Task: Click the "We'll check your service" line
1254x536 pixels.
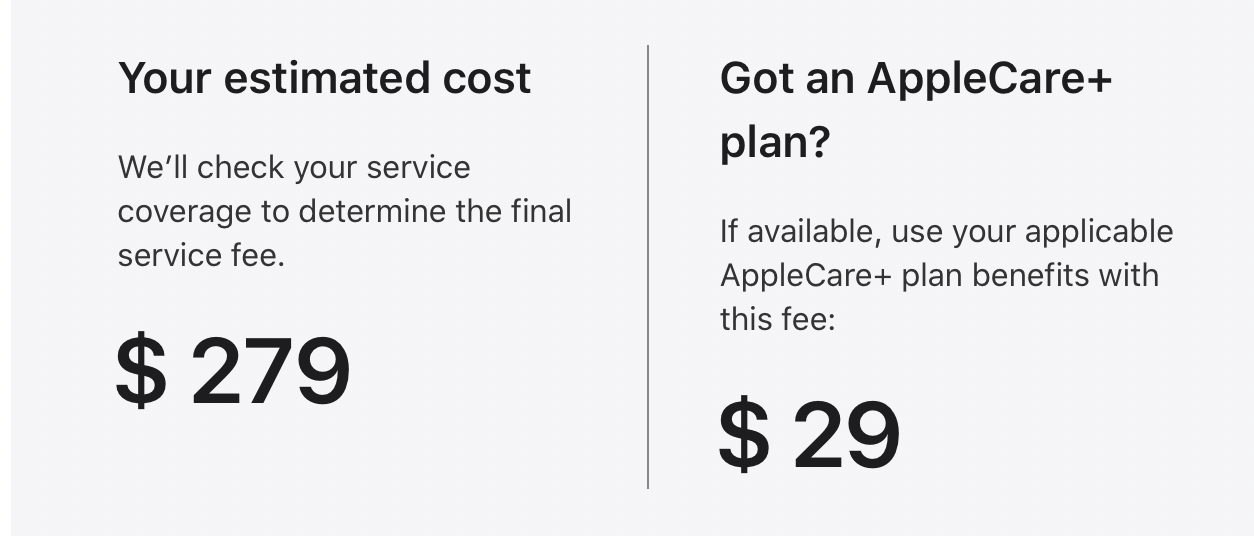Action: click(294, 167)
